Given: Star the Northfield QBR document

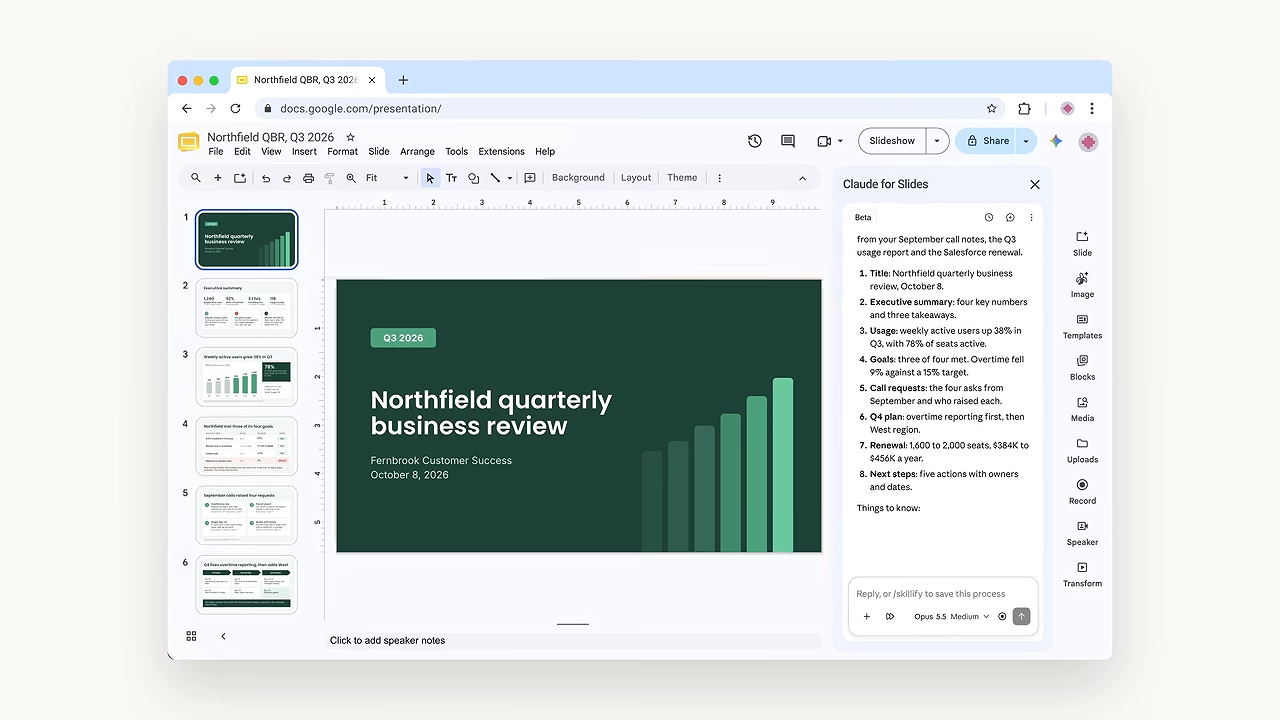Looking at the screenshot, I should pos(350,137).
